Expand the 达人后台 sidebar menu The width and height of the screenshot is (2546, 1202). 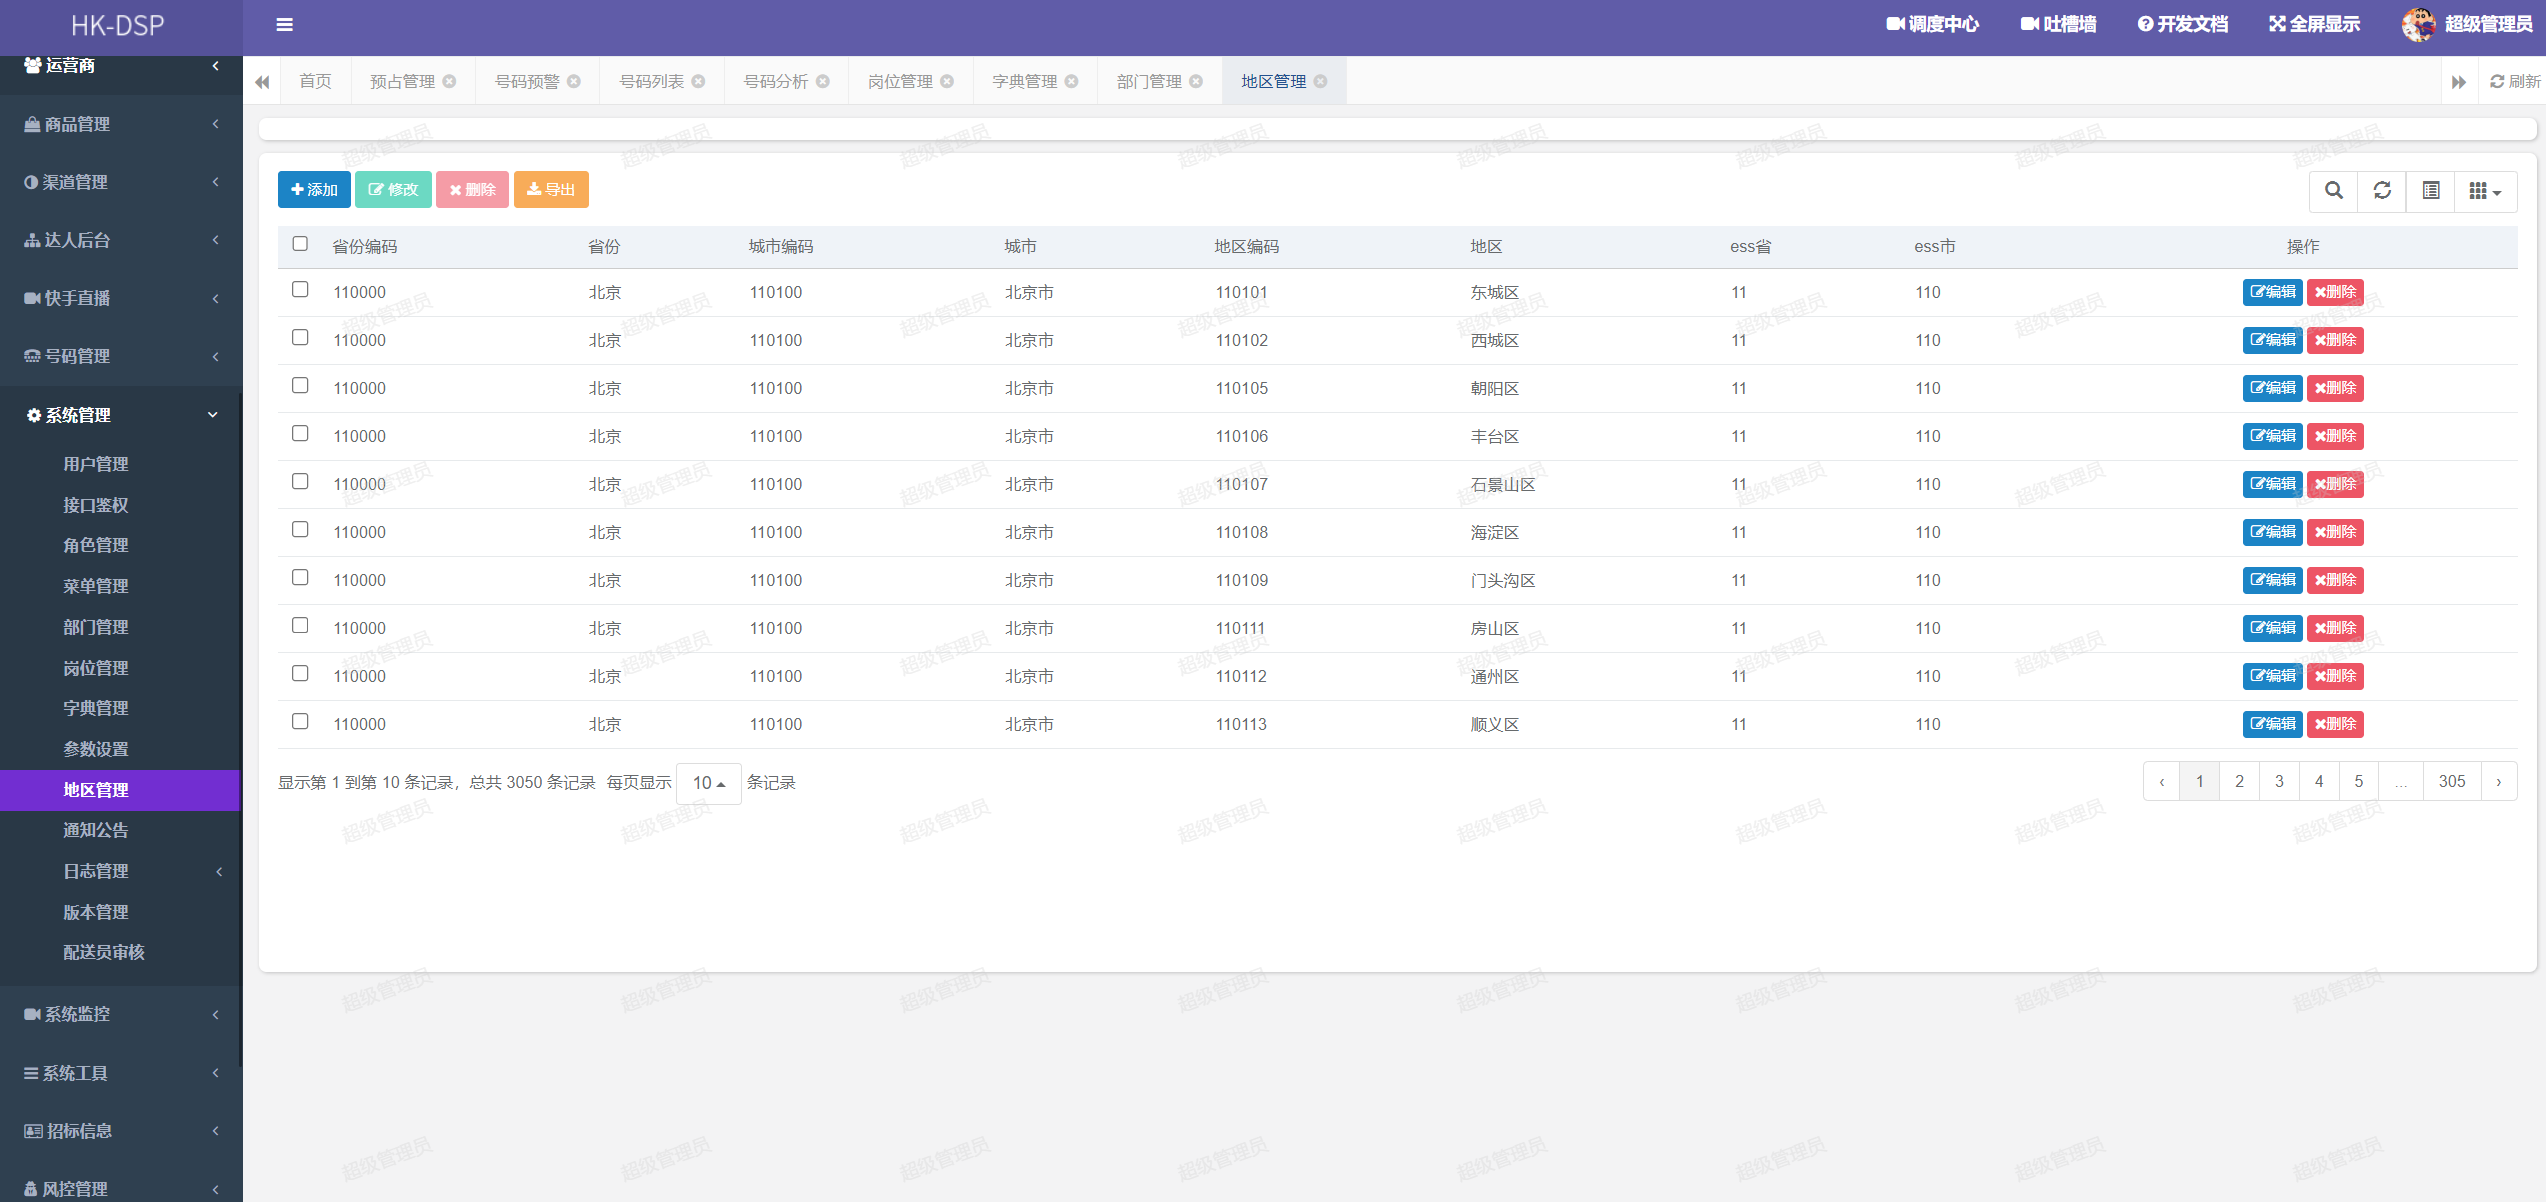[x=121, y=240]
